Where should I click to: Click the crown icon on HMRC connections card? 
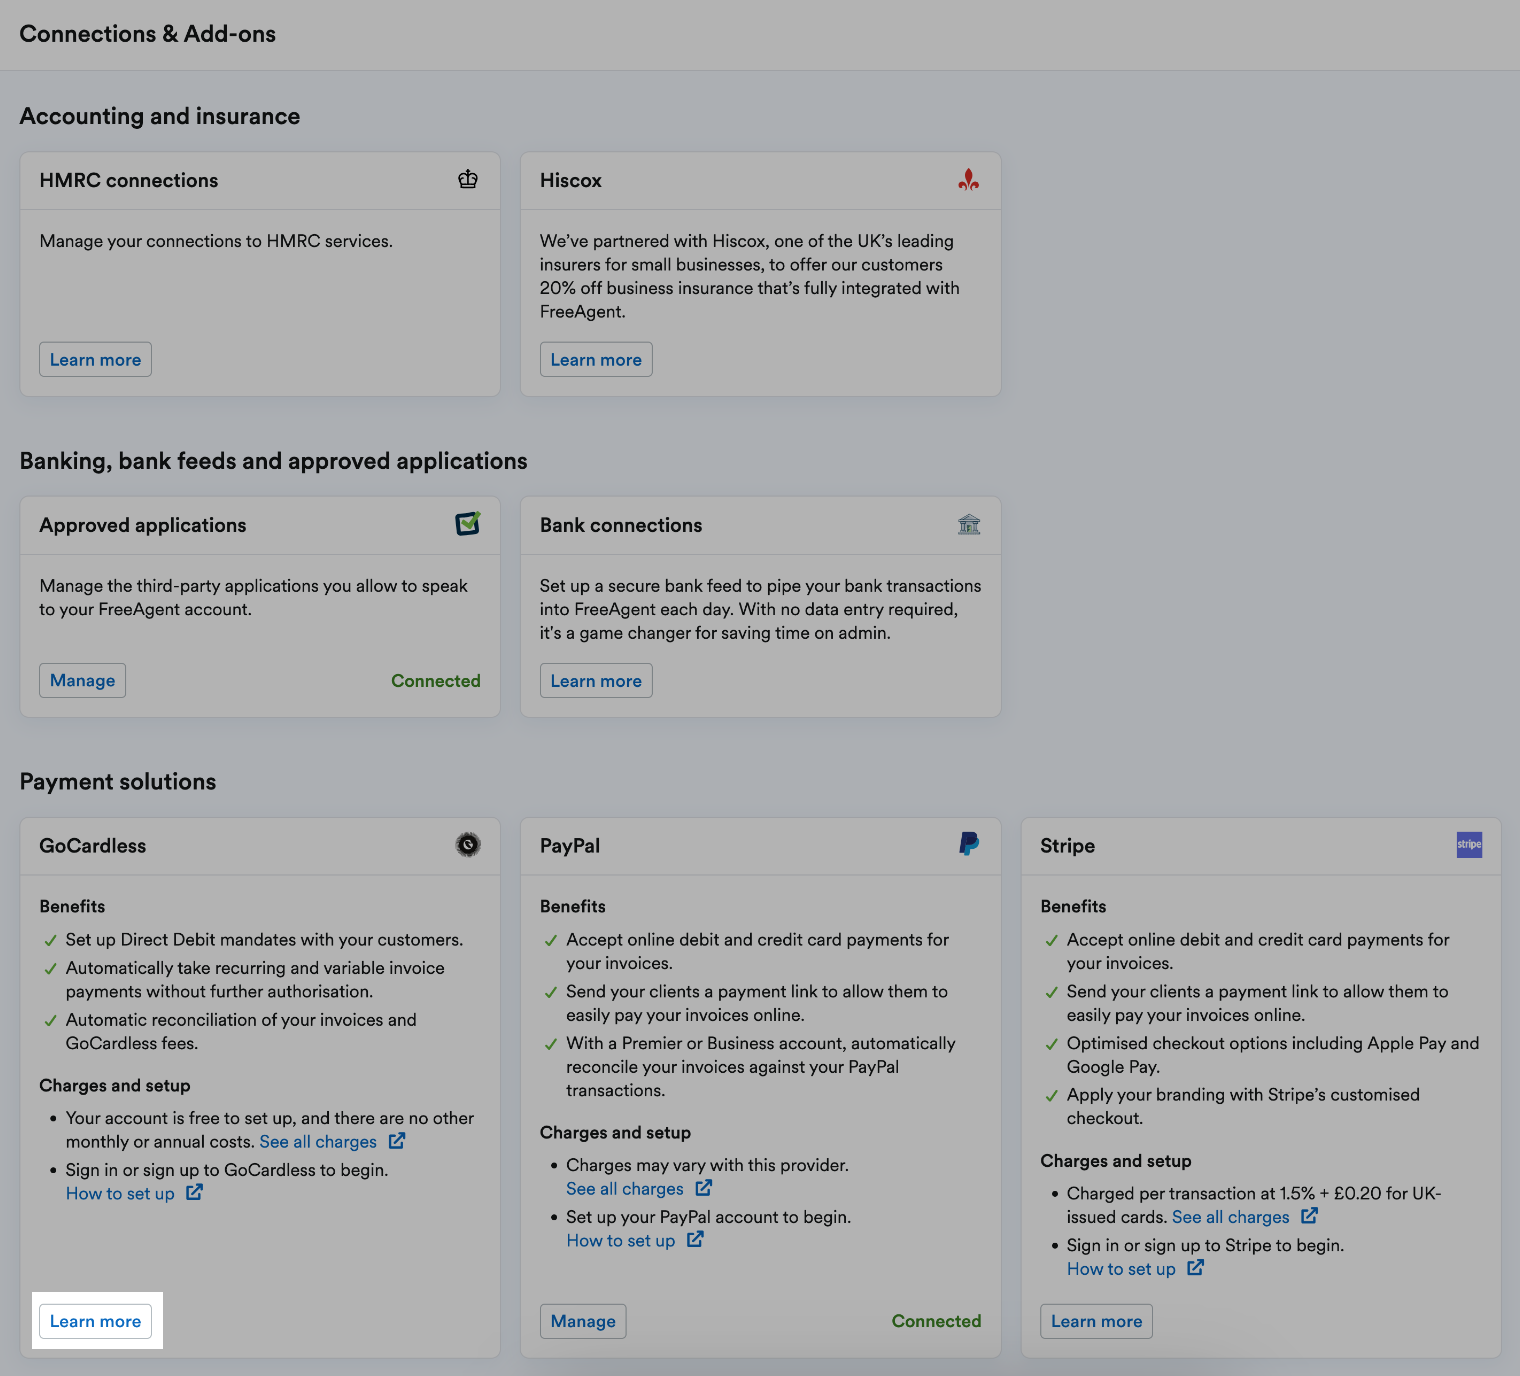coord(468,179)
